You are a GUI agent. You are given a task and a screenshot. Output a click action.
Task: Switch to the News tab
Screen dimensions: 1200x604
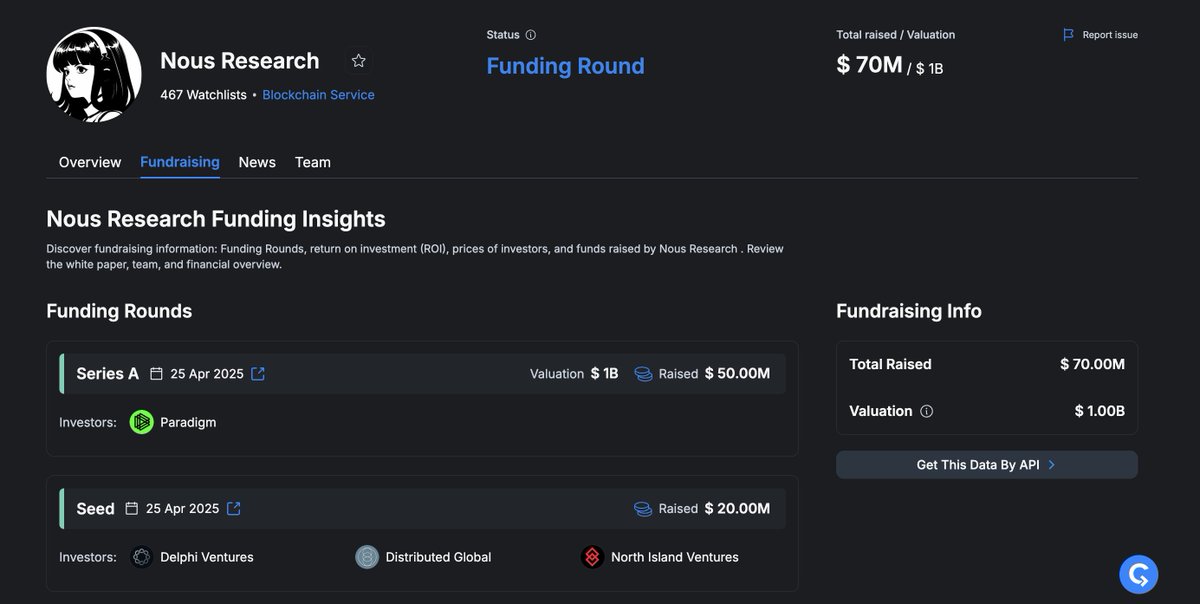[257, 162]
